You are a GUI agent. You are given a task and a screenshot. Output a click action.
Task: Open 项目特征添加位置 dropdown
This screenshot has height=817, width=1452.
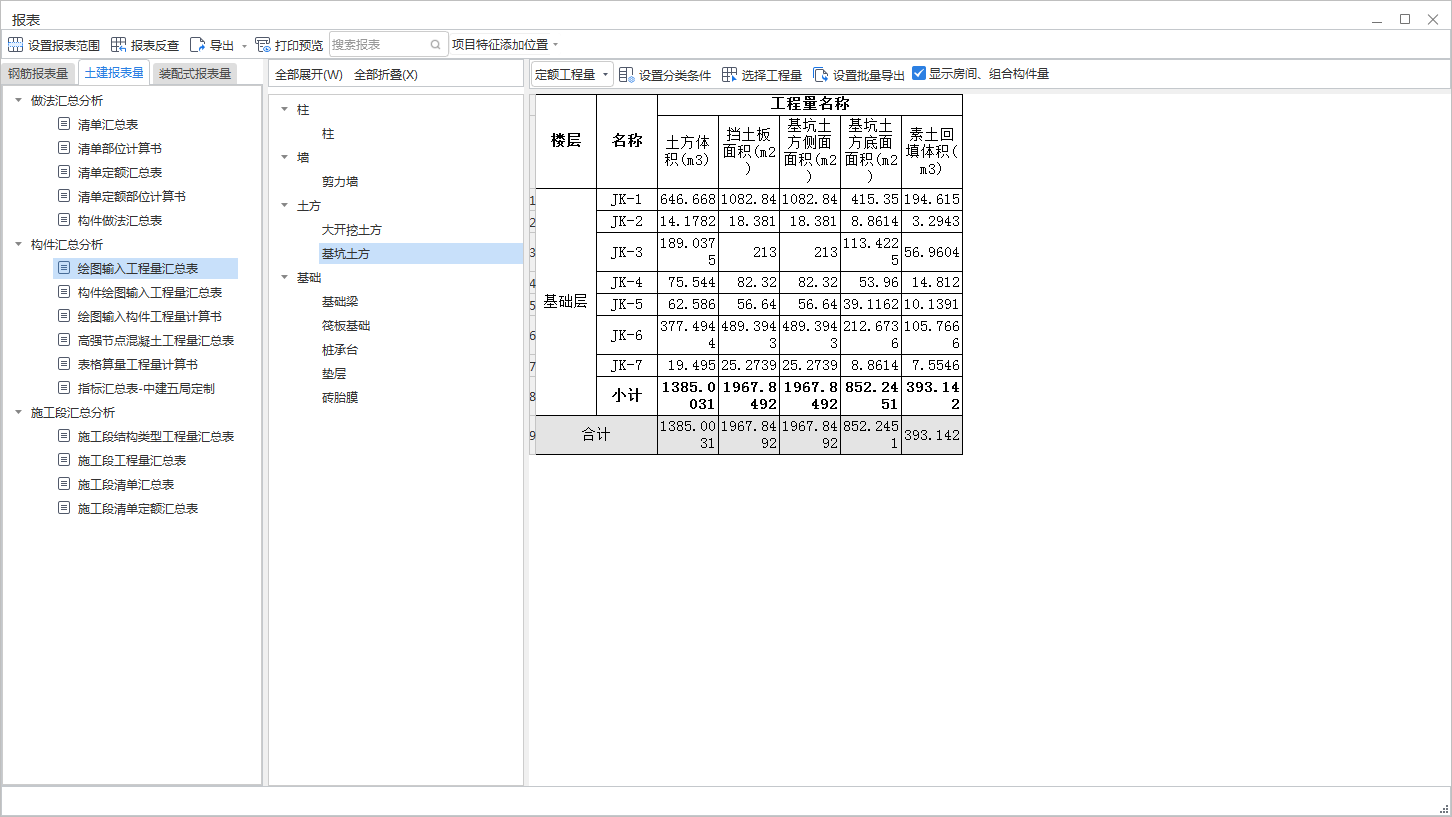[x=505, y=45]
